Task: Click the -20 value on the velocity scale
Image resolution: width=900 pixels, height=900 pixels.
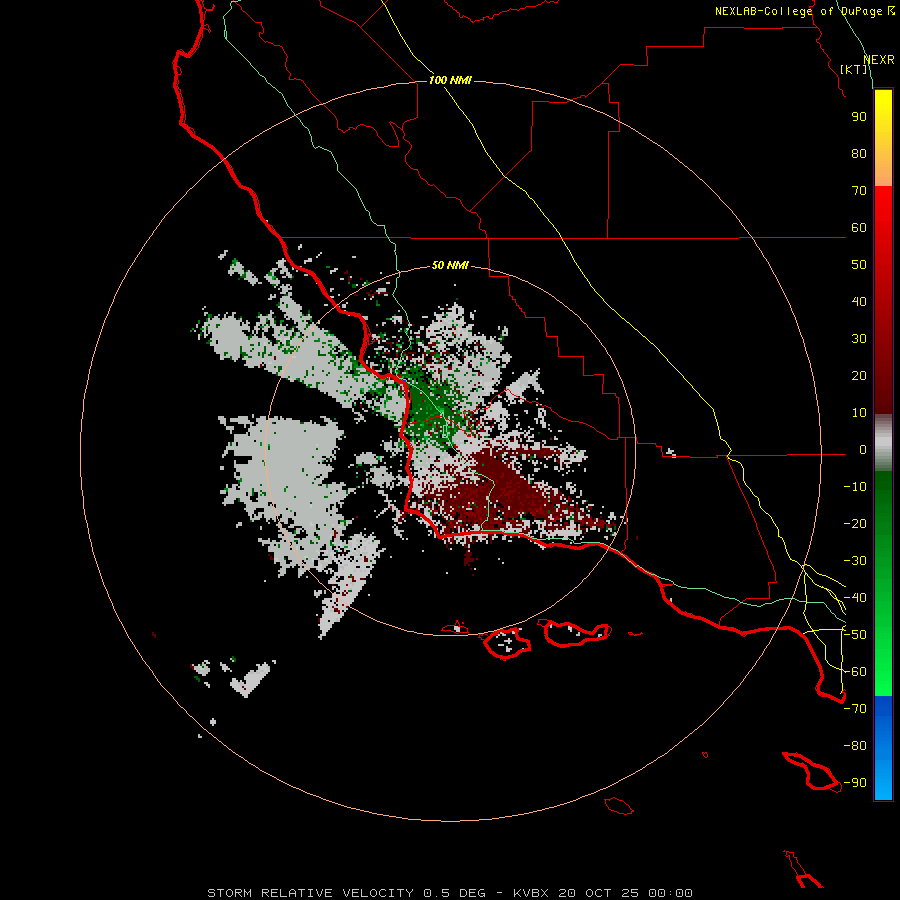Action: click(855, 524)
